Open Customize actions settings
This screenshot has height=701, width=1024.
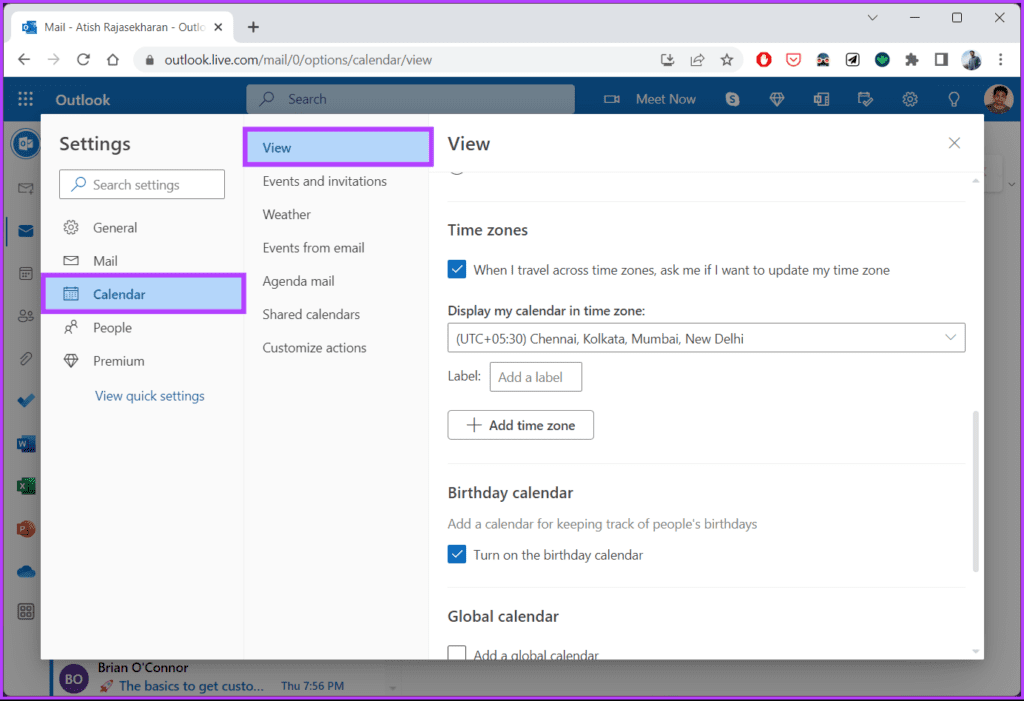tap(314, 348)
